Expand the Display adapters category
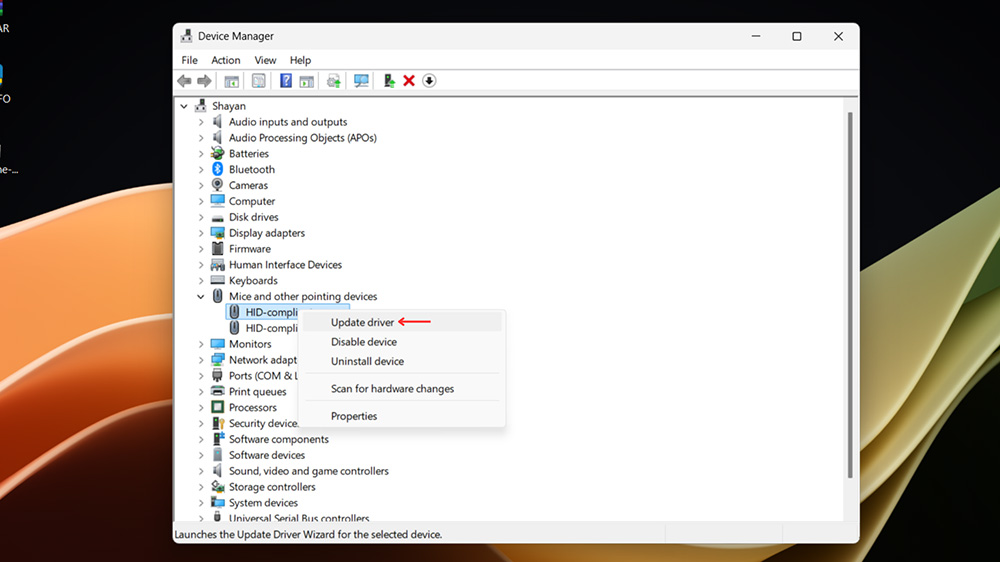Viewport: 1000px width, 562px height. (201, 233)
